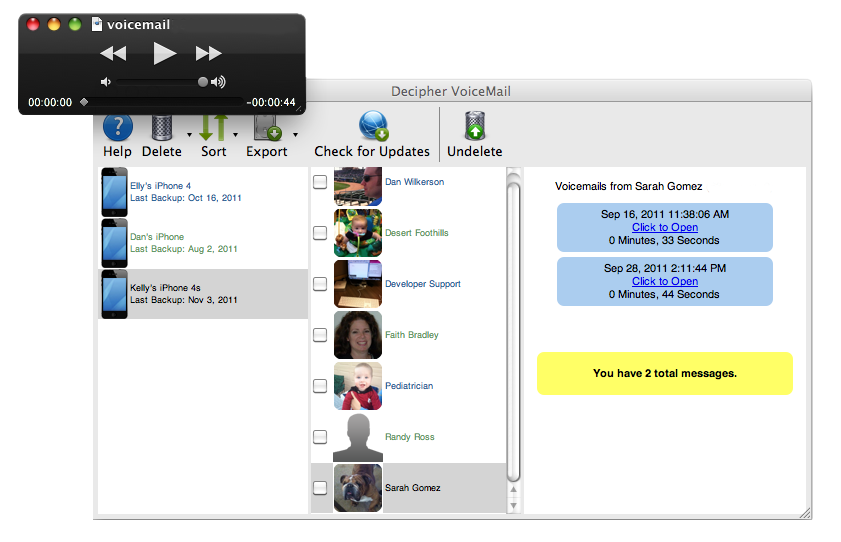Click the playback position marker
Screen dimensions: 841x542
coord(84,102)
